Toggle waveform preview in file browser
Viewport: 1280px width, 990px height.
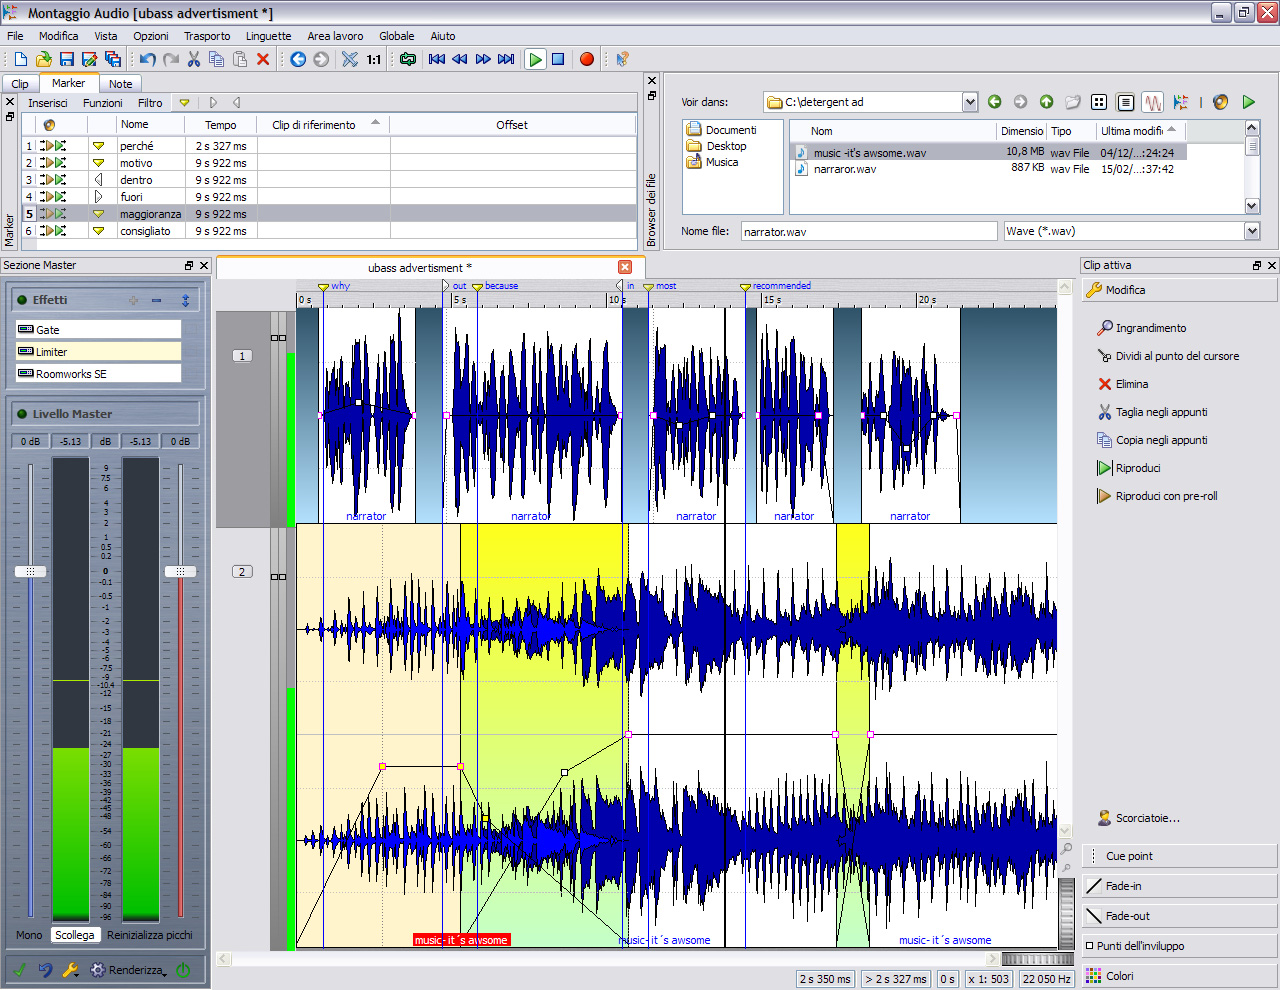pos(1153,102)
